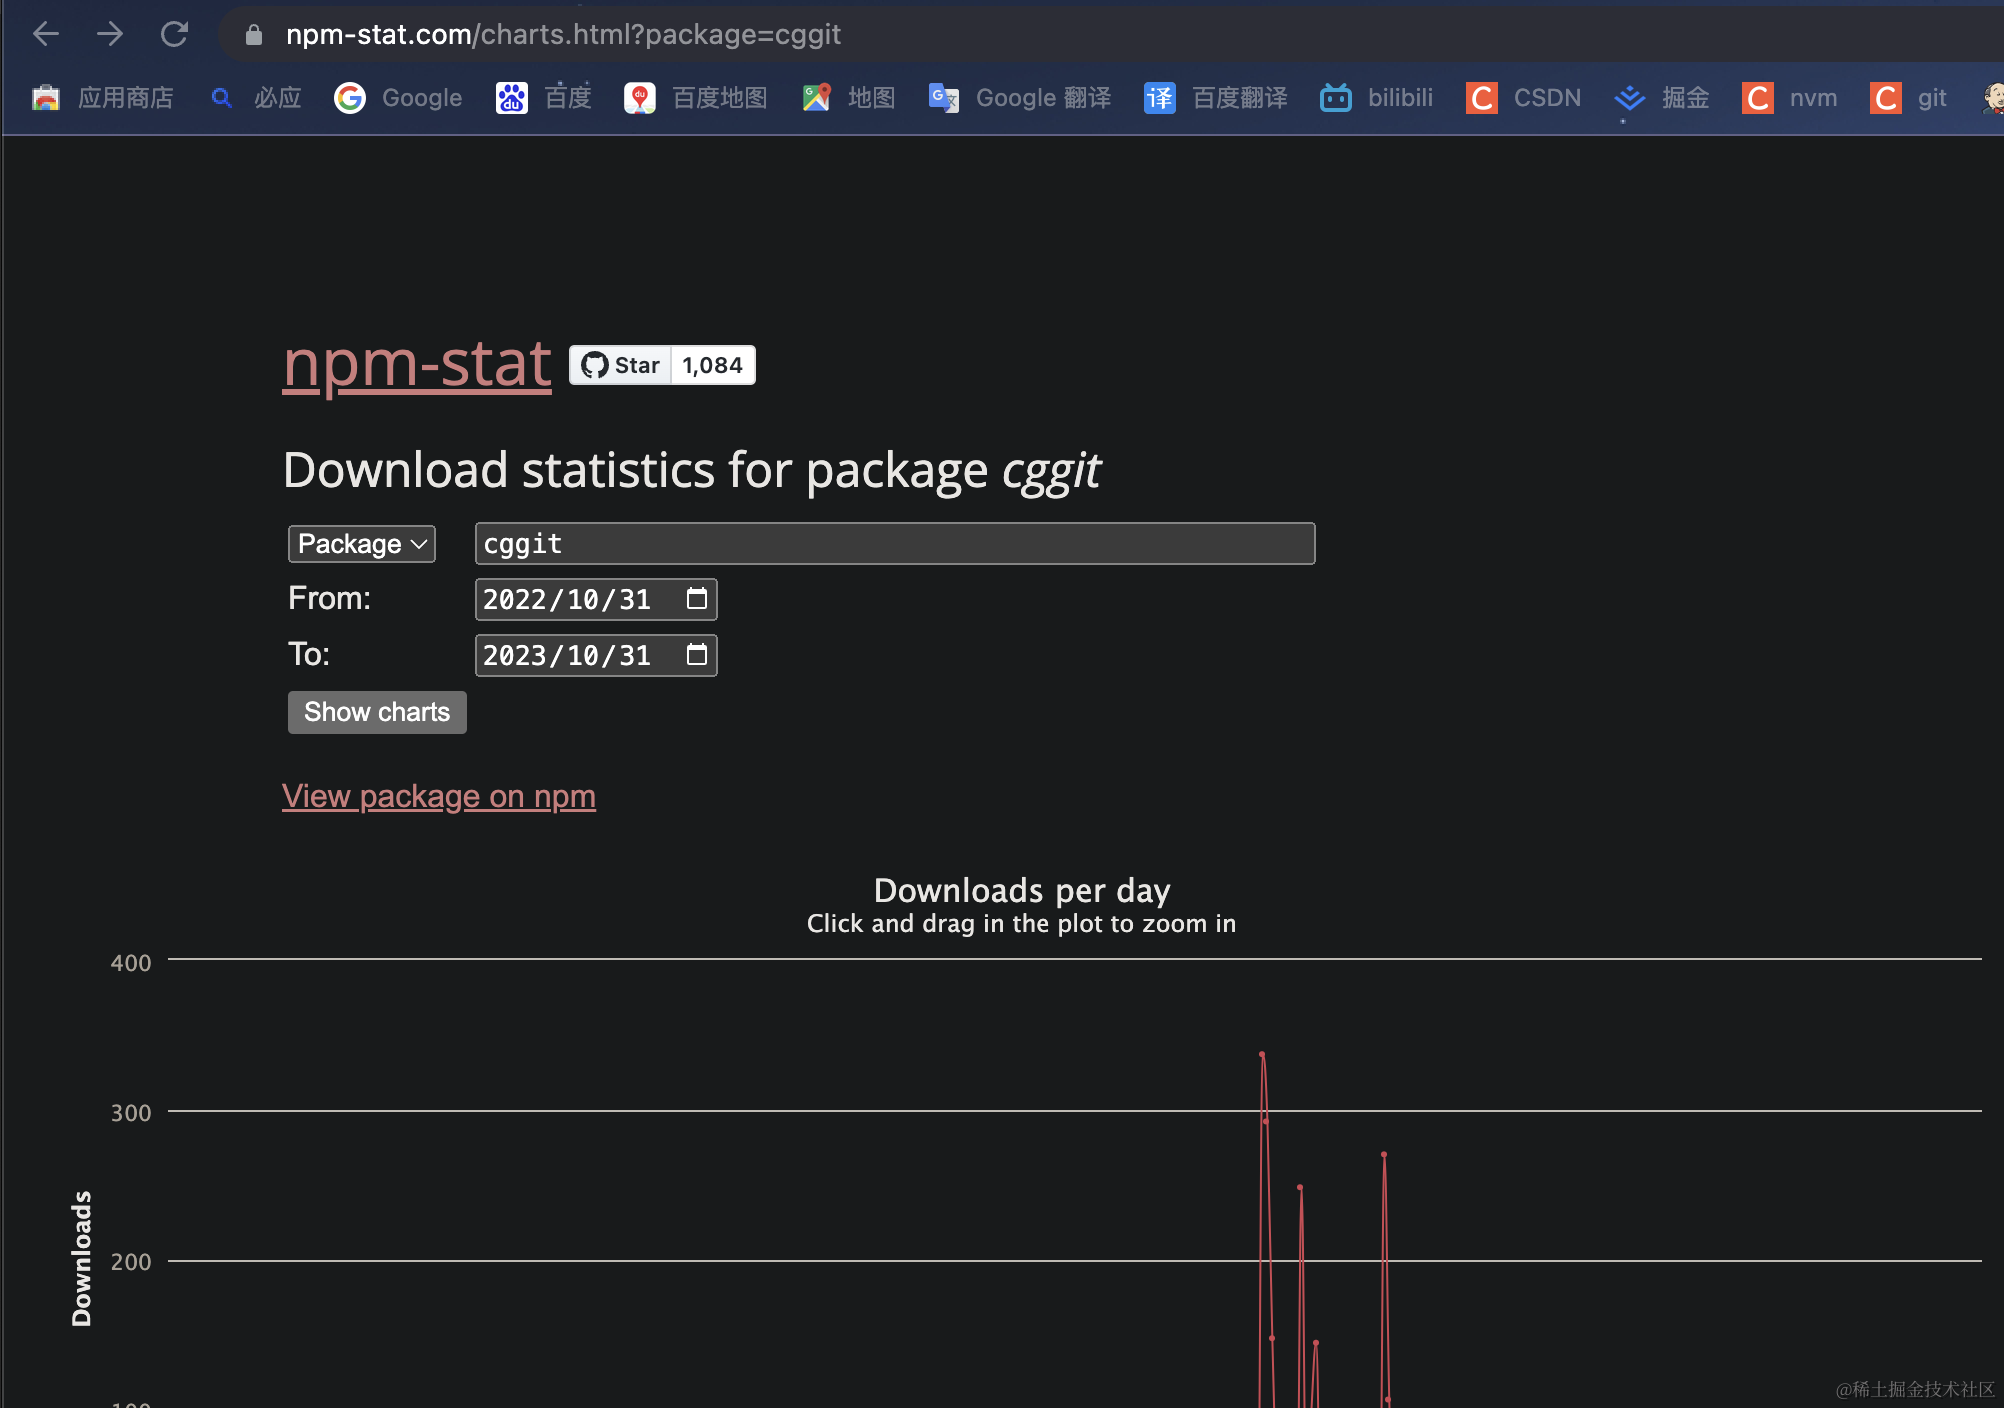This screenshot has width=2004, height=1408.
Task: Open the From date calendar picker
Action: 696,599
